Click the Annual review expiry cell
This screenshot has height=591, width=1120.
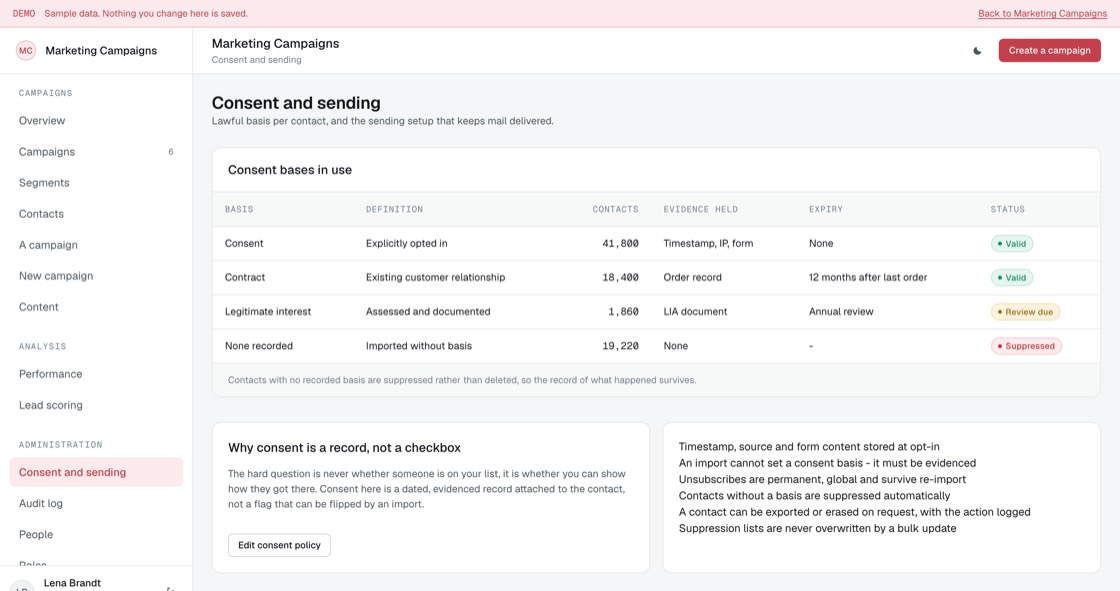click(x=841, y=312)
